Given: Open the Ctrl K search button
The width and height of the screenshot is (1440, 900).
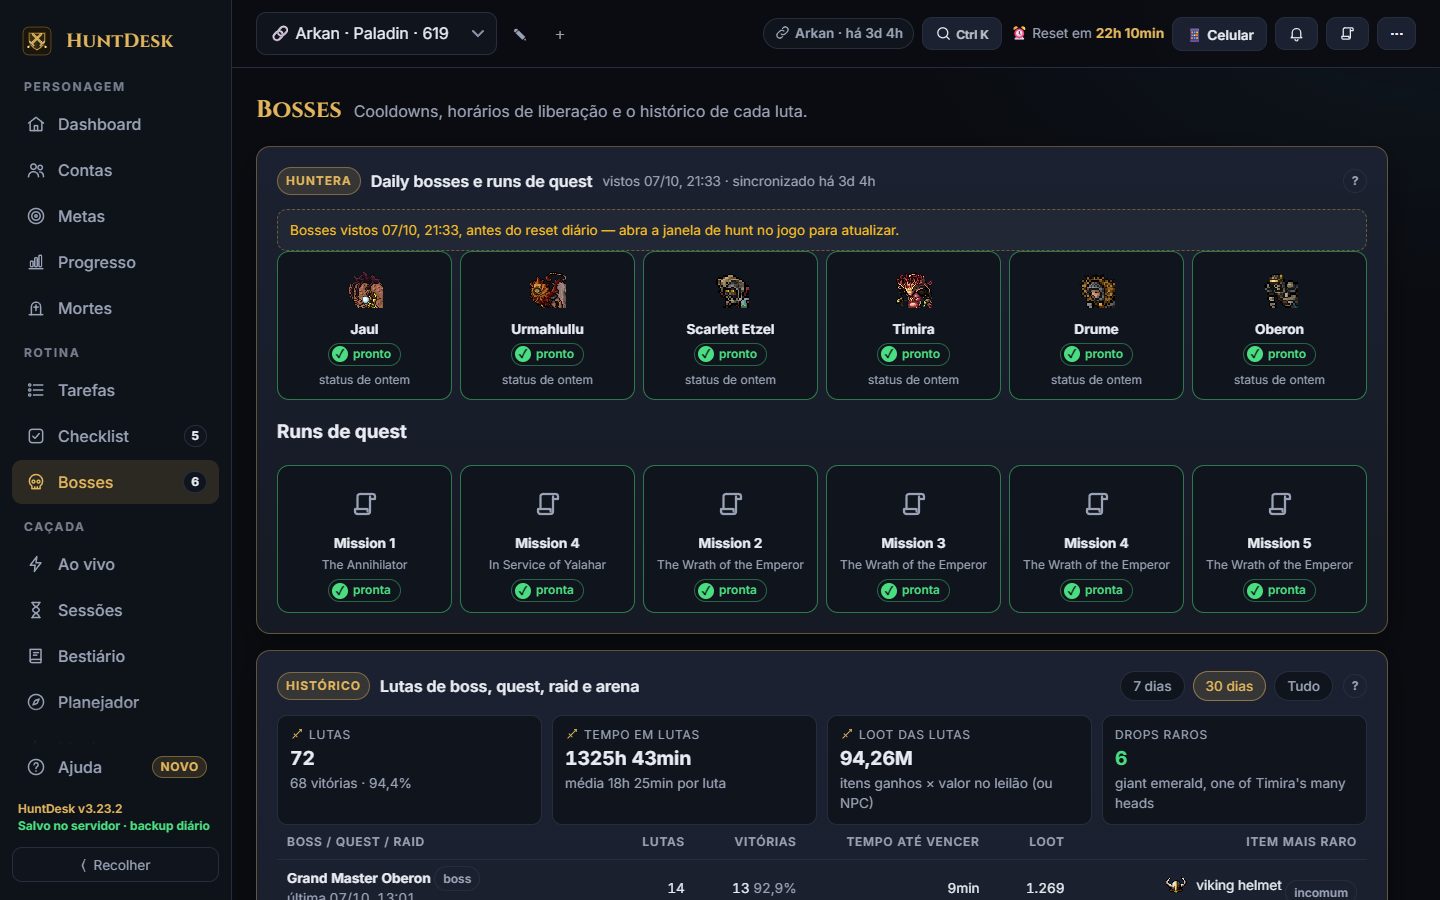Looking at the screenshot, I should click(x=962, y=34).
